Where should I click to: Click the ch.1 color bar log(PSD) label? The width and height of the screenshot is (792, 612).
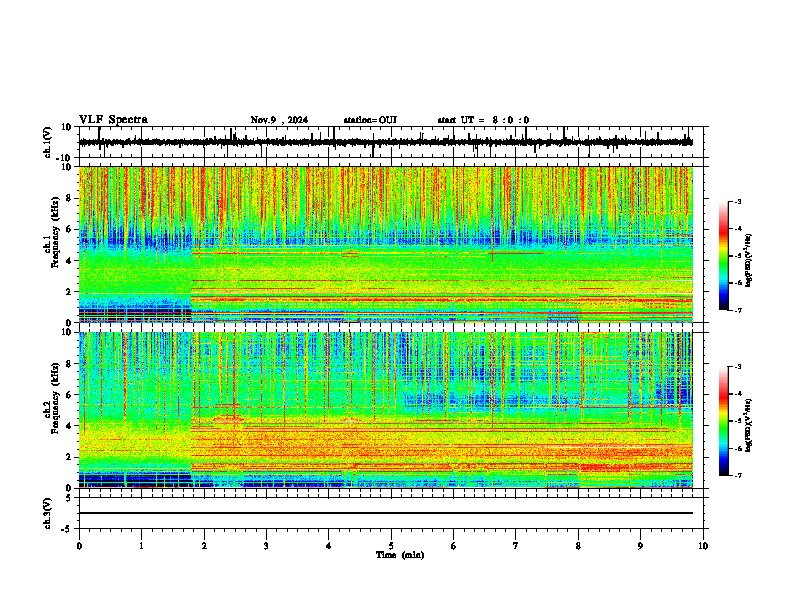tap(748, 261)
